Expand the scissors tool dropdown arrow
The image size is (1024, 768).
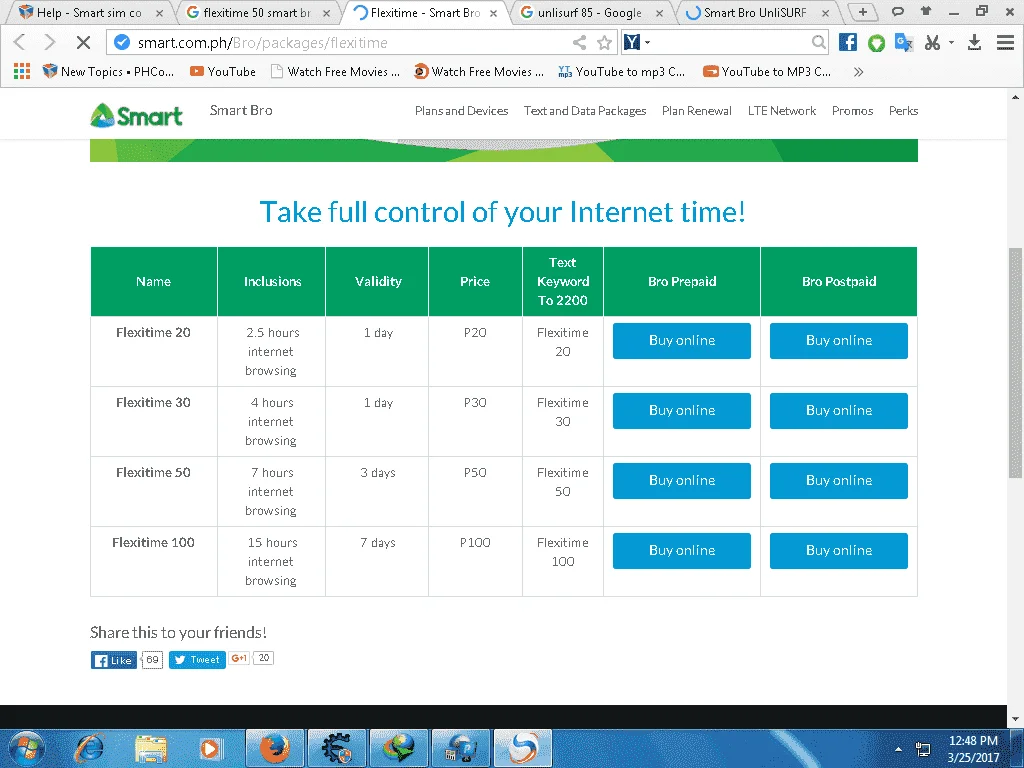point(952,42)
